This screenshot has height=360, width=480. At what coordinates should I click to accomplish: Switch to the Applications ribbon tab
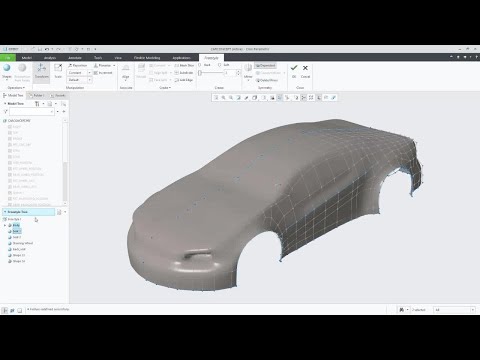coord(181,58)
